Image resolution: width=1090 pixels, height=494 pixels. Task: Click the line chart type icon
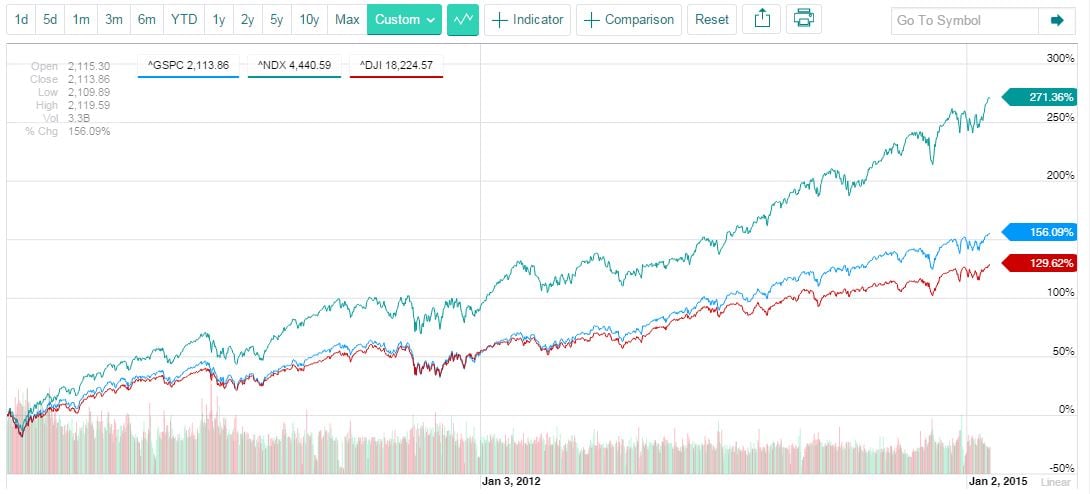[x=462, y=20]
